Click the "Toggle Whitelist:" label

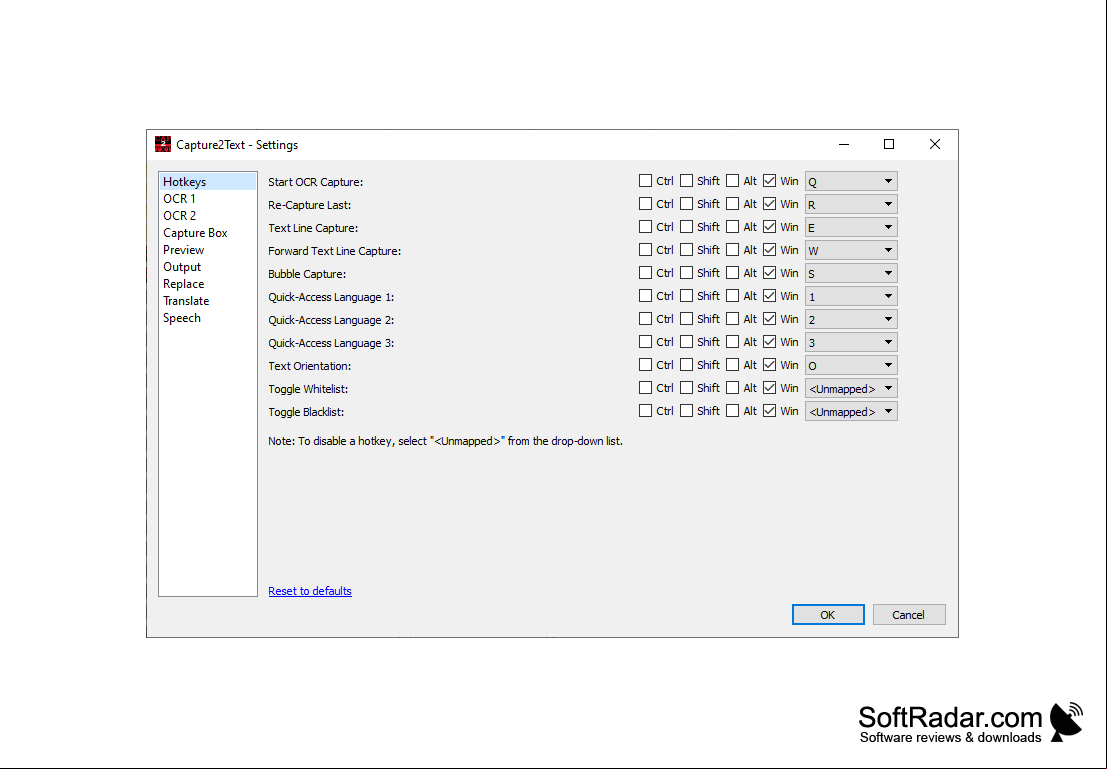(x=308, y=389)
